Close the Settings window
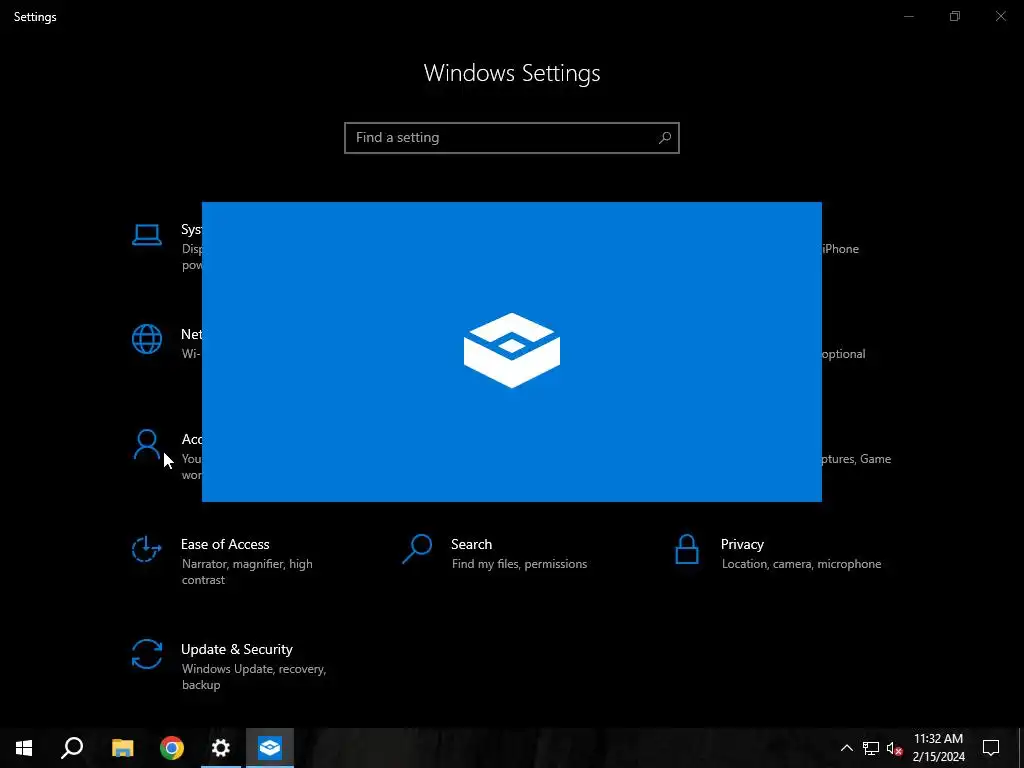Screen dimensions: 1024x768 (1000, 16)
